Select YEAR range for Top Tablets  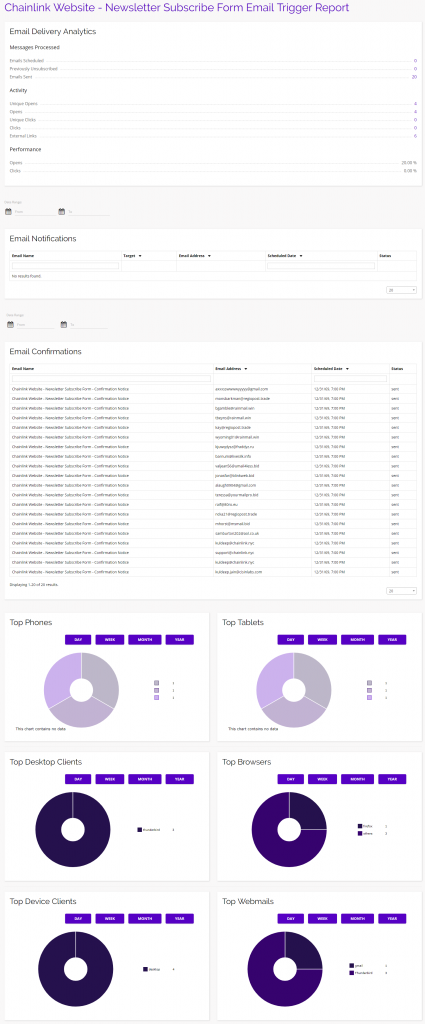[392, 639]
